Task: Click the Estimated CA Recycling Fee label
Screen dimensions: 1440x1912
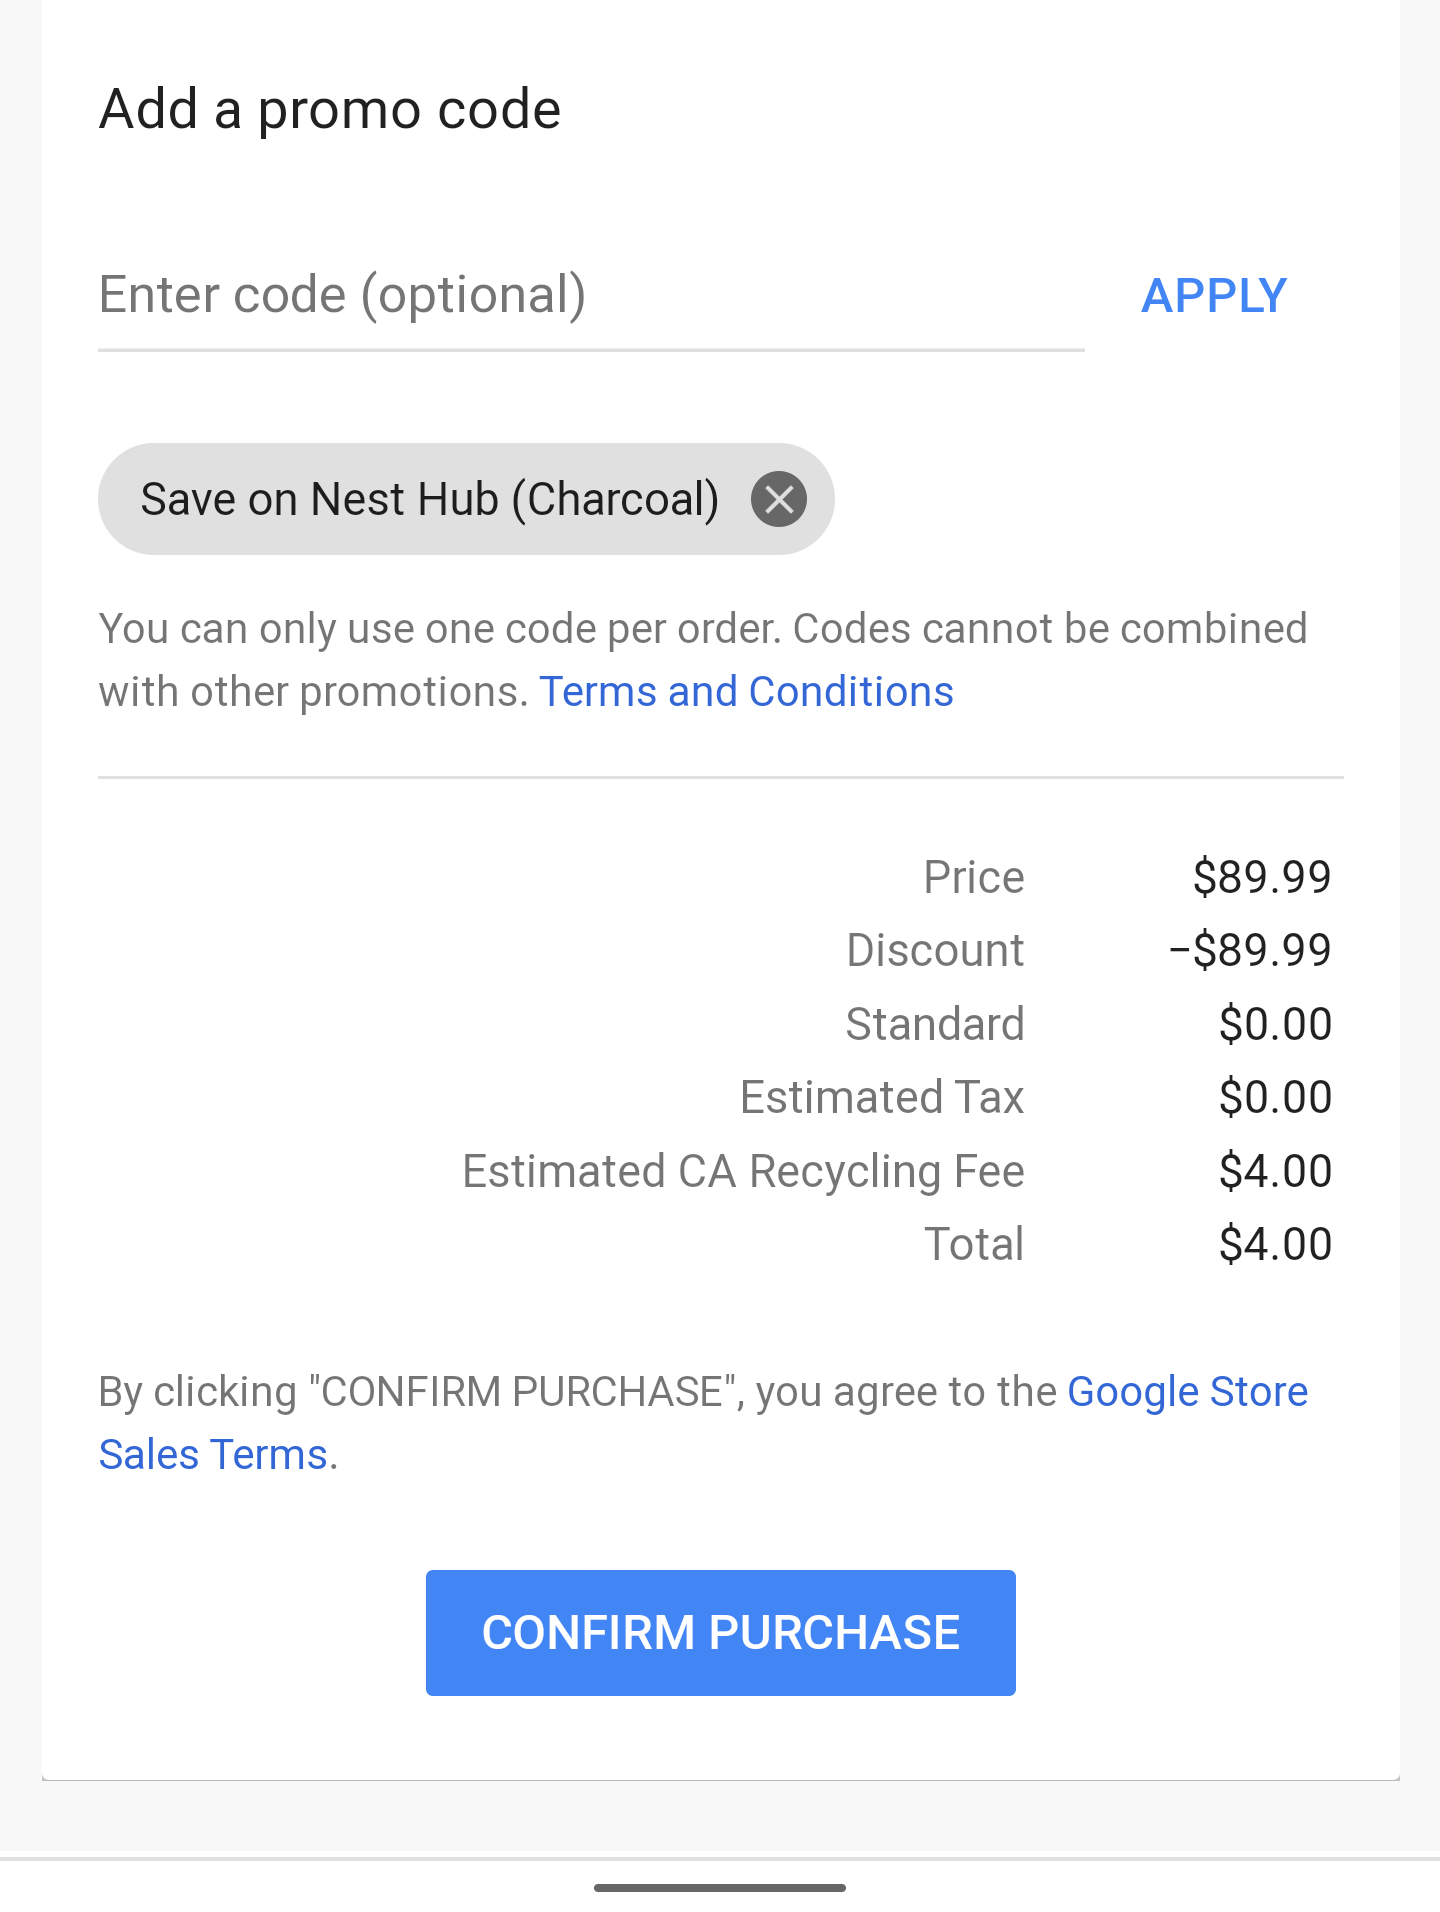Action: pos(743,1171)
